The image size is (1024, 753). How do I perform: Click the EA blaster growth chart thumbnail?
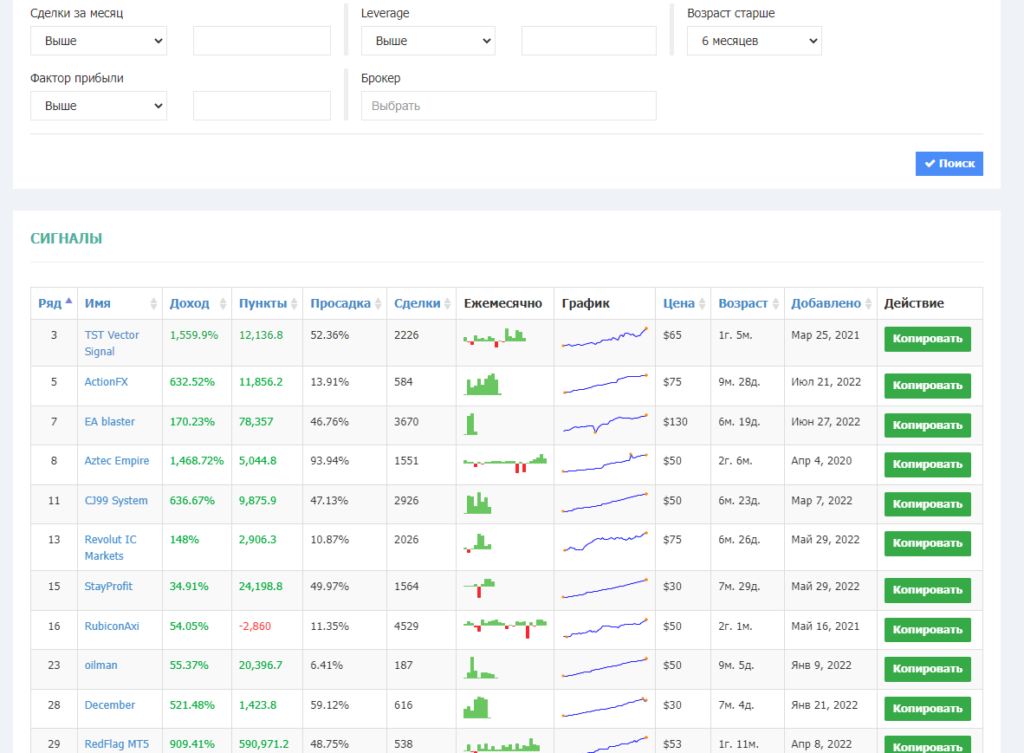click(604, 424)
